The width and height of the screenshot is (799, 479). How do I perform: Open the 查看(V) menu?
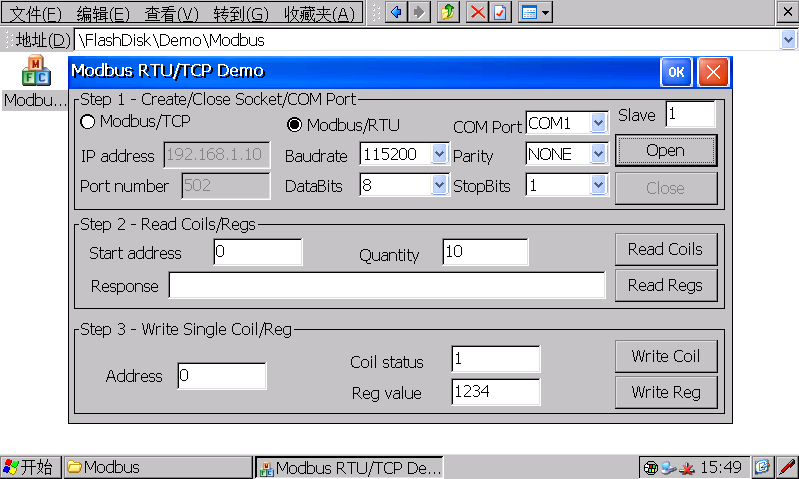[x=172, y=13]
